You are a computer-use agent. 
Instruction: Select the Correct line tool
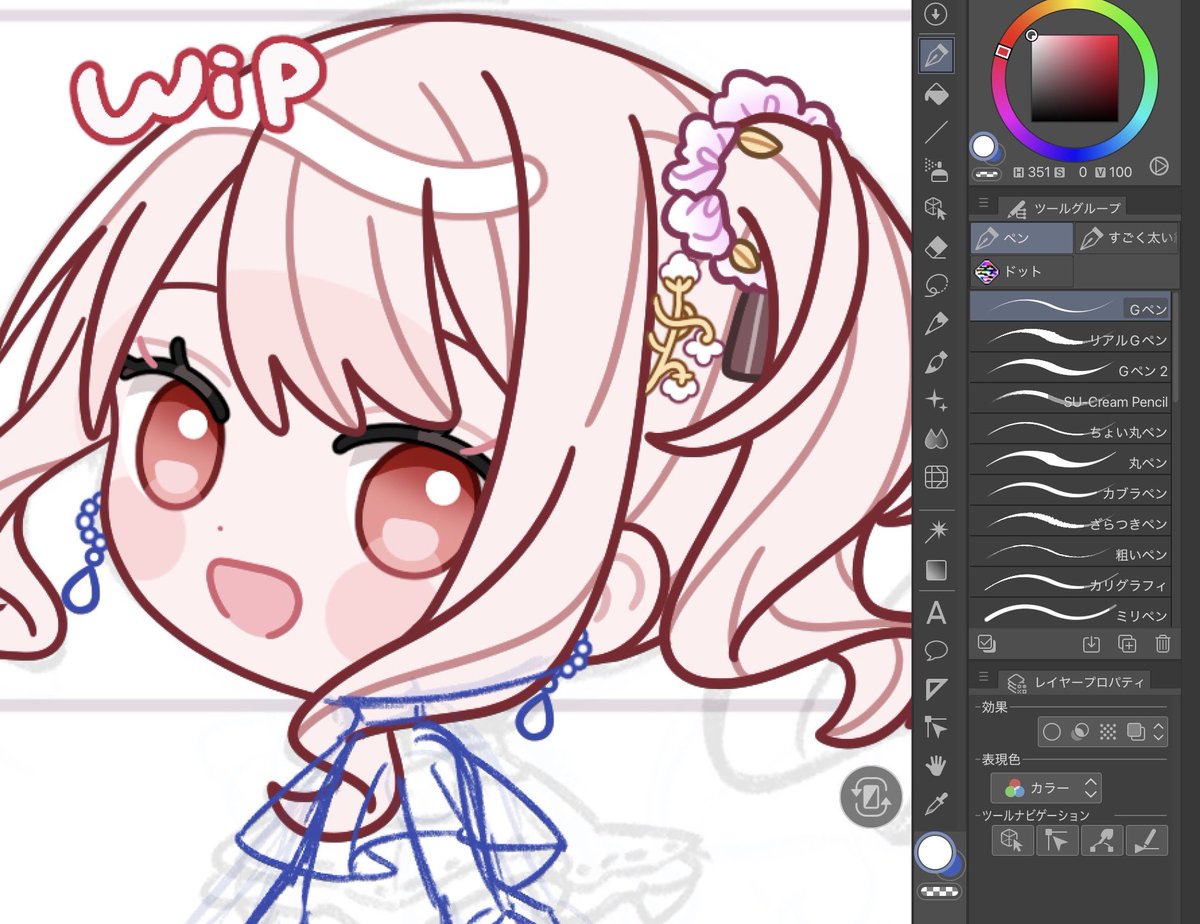[x=936, y=727]
